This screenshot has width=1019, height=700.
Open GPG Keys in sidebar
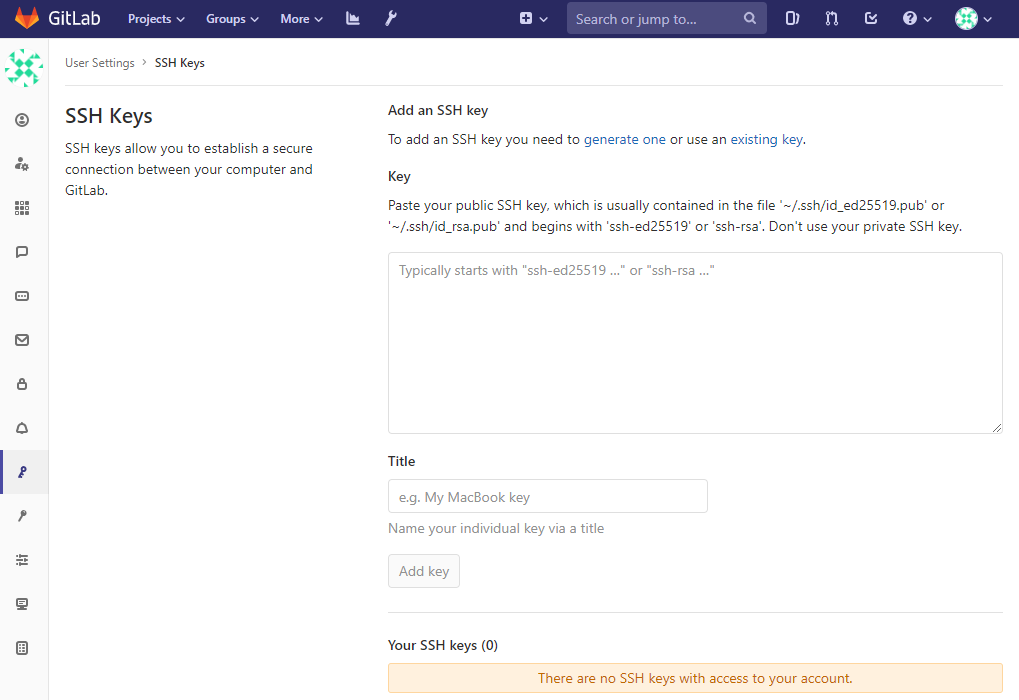(x=22, y=516)
